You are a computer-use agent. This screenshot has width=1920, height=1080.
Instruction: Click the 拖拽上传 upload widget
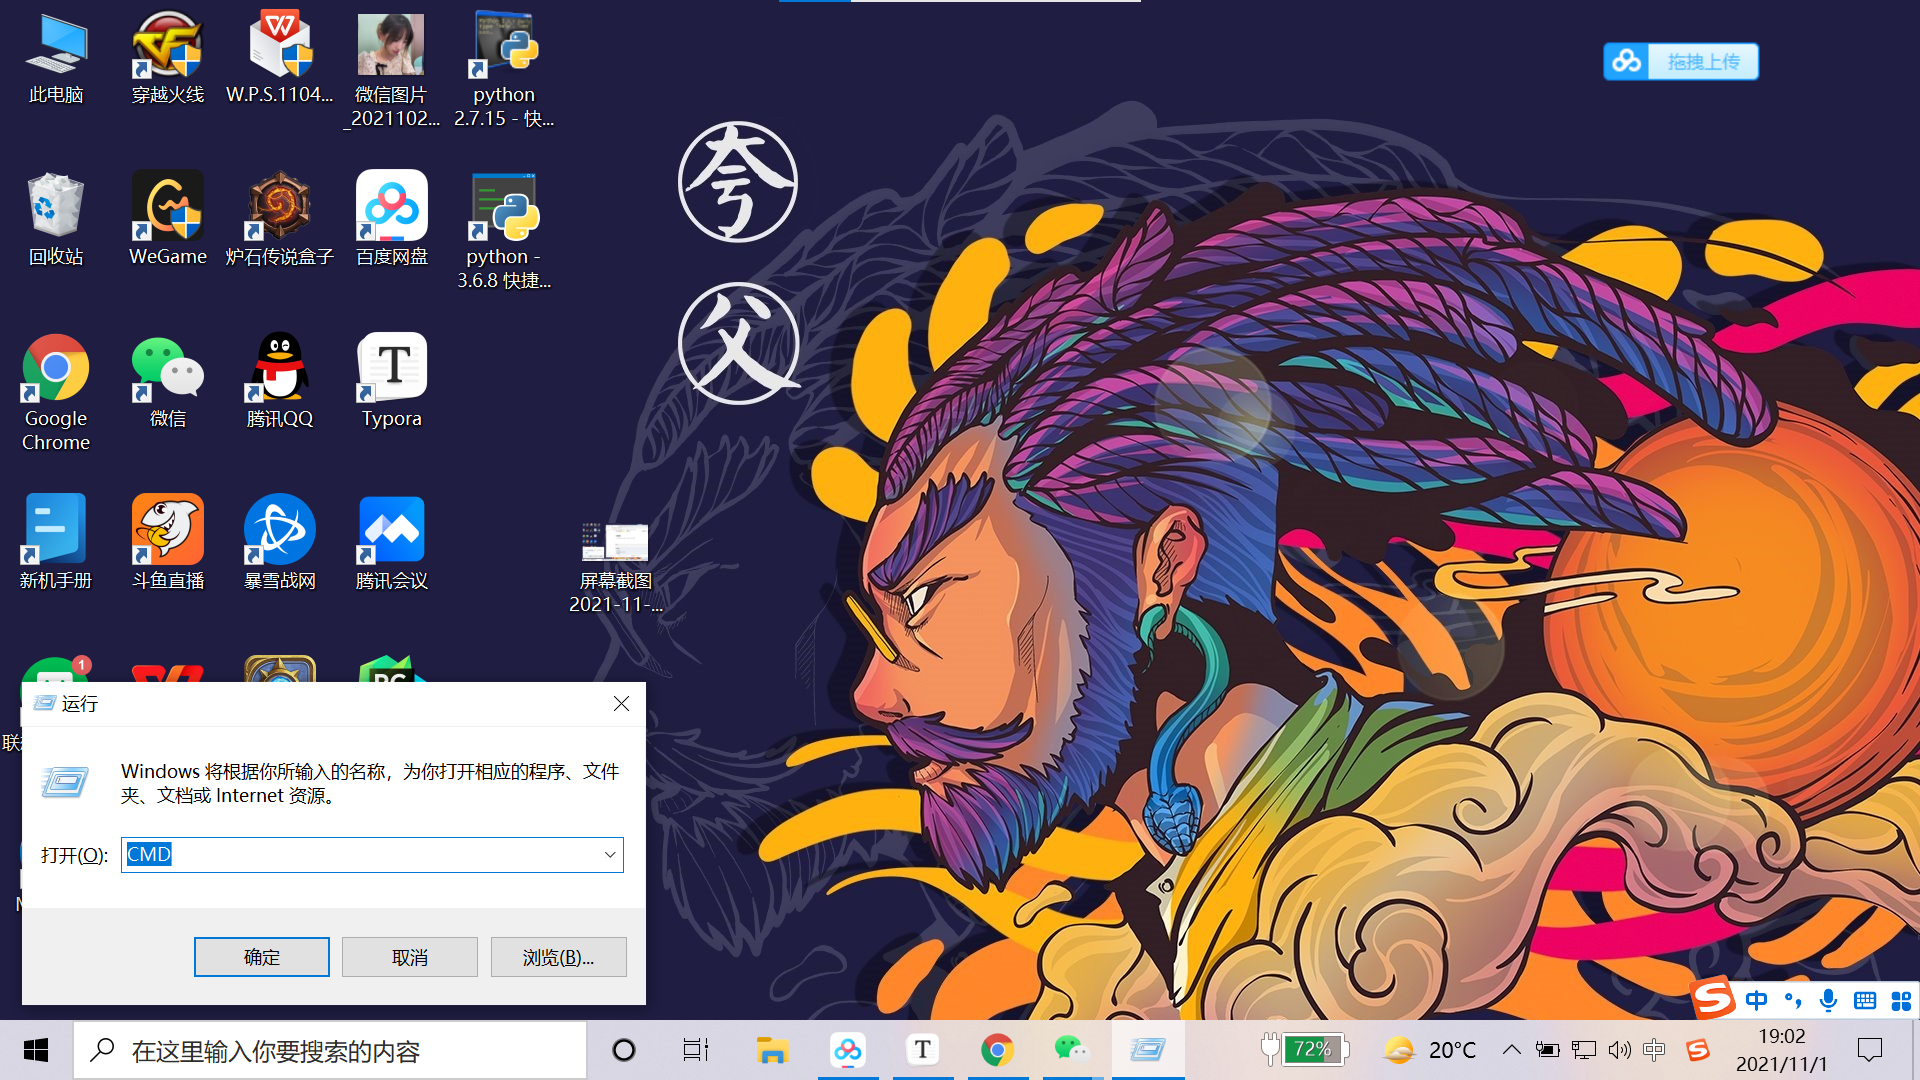1680,62
